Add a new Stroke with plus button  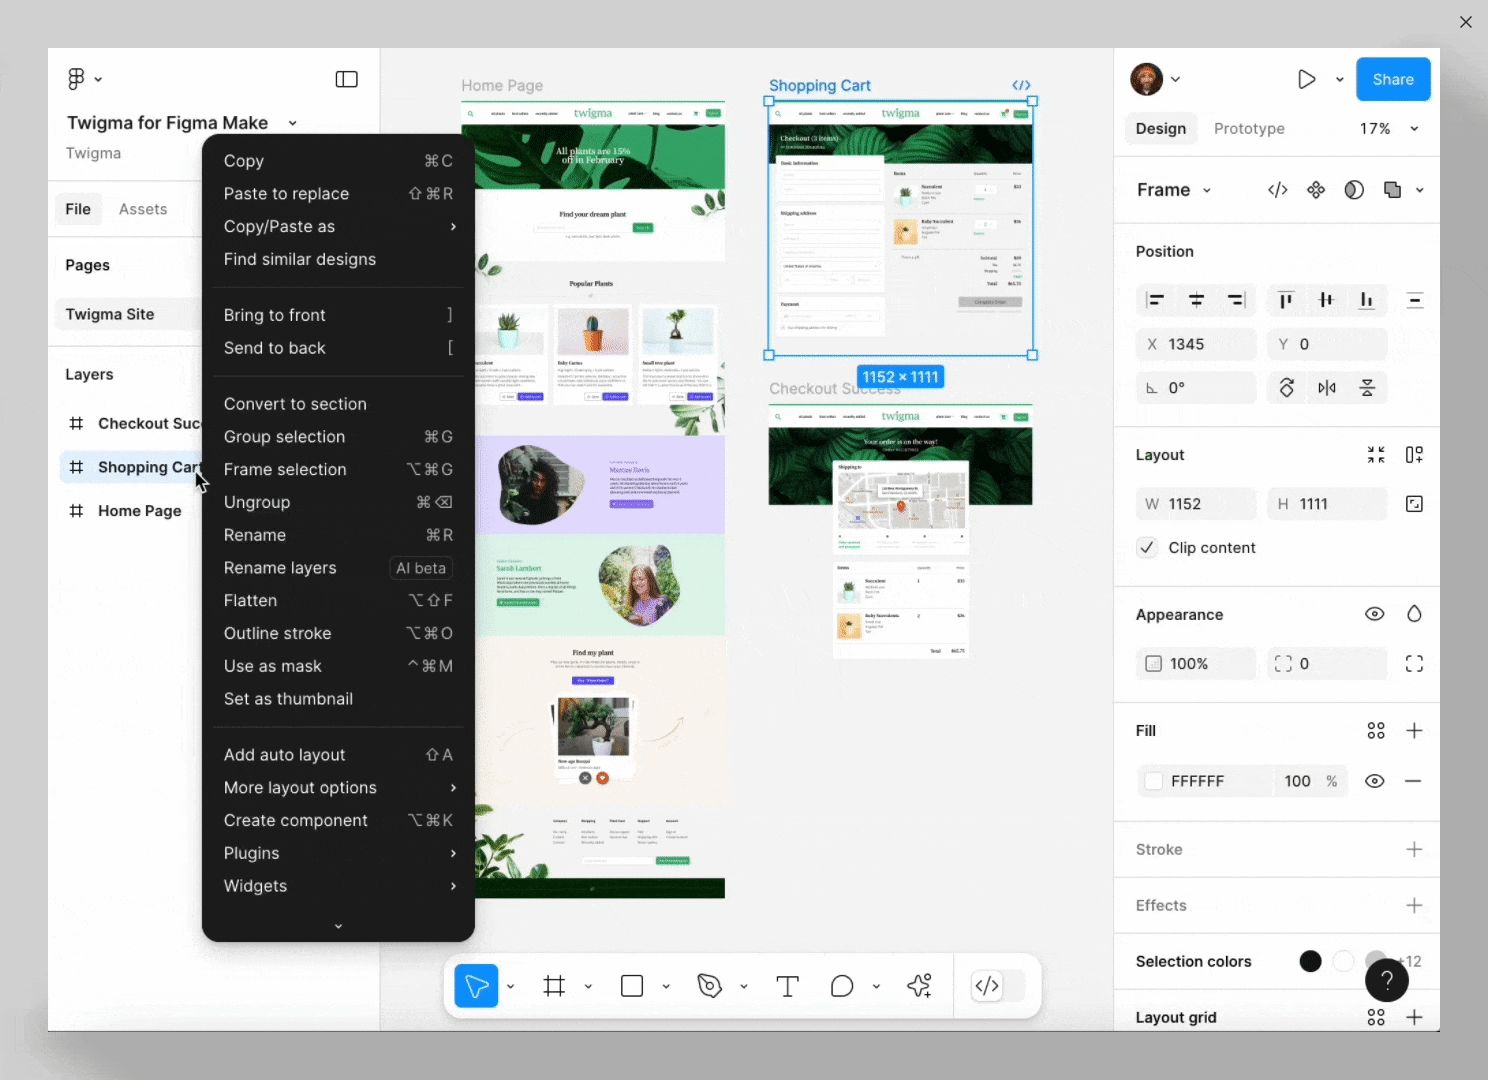[1414, 849]
